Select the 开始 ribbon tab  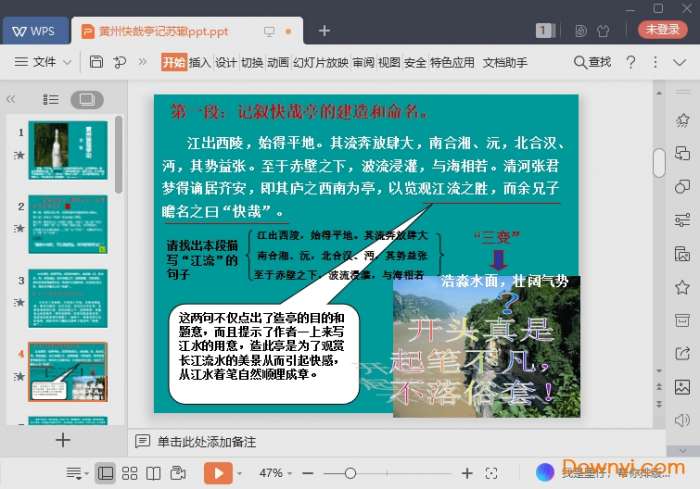174,62
